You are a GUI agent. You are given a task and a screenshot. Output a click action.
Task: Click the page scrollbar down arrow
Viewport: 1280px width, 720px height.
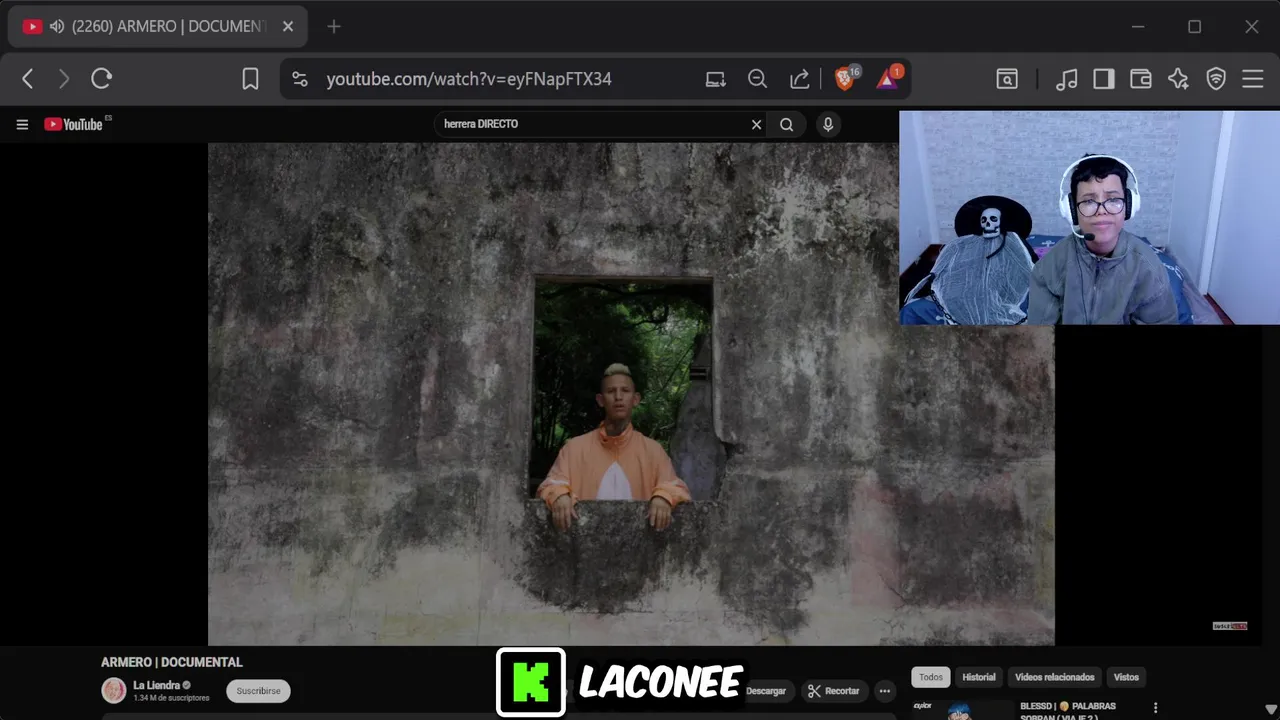tap(1271, 710)
